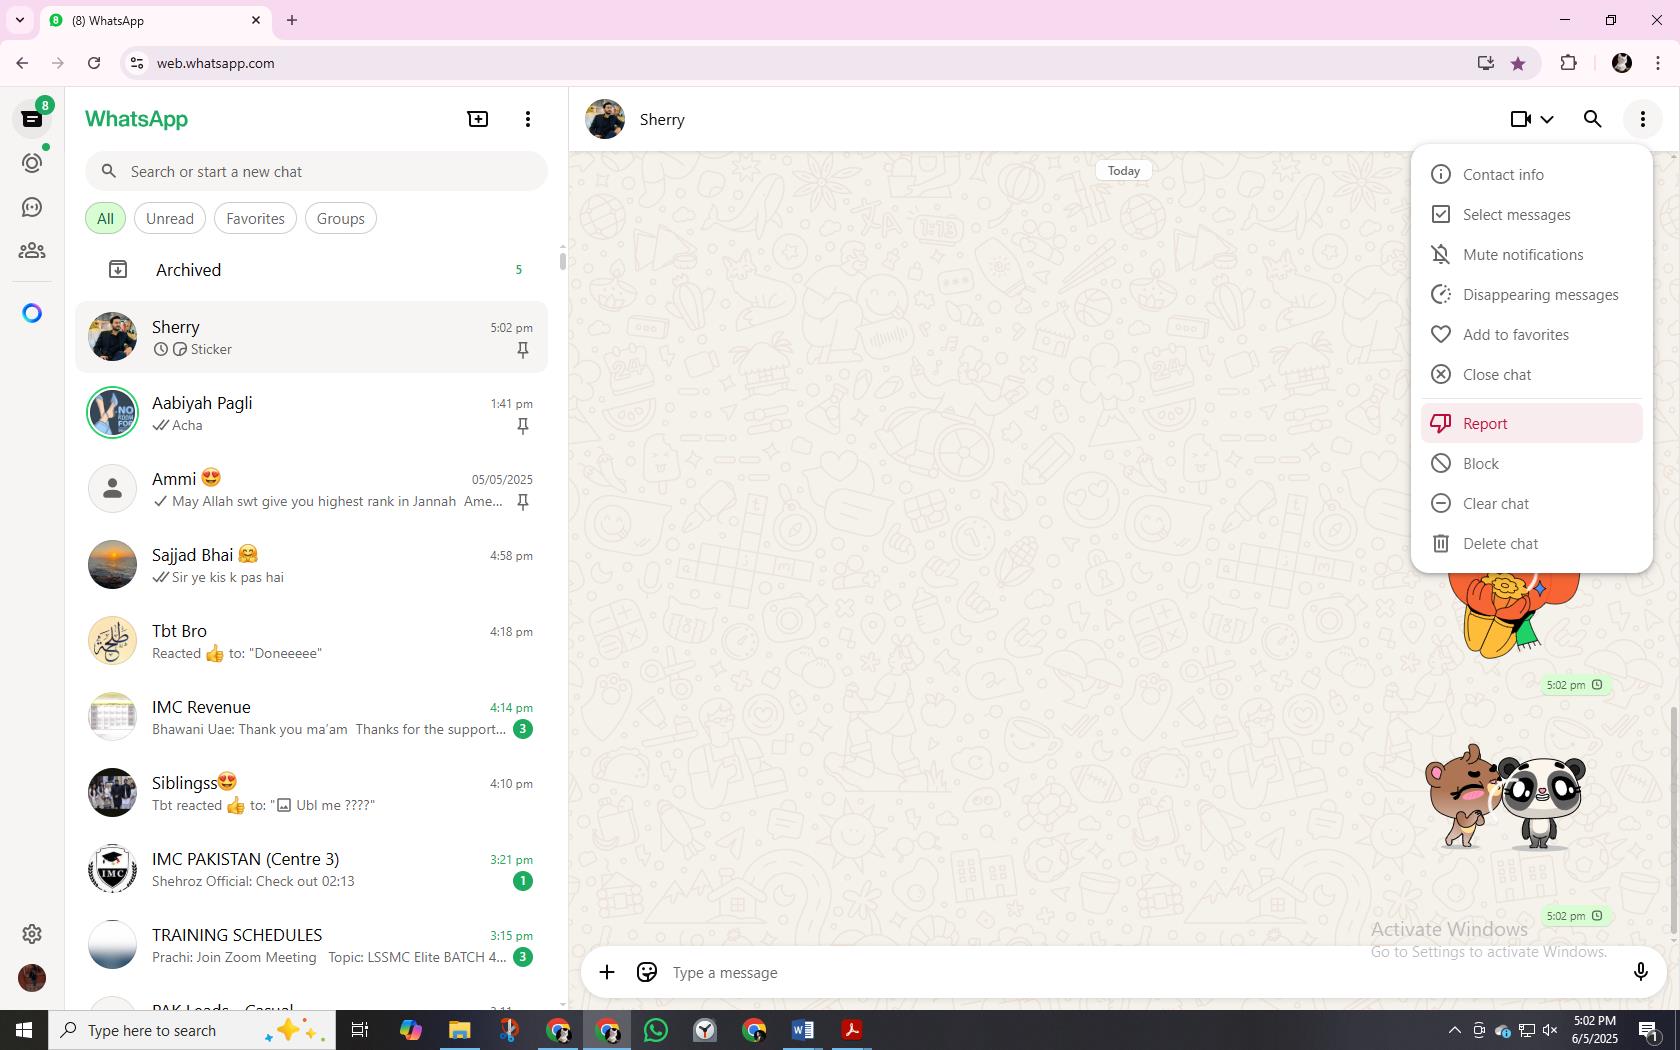The height and width of the screenshot is (1050, 1680).
Task: Click Sherry's avatar in chat header
Action: click(605, 119)
